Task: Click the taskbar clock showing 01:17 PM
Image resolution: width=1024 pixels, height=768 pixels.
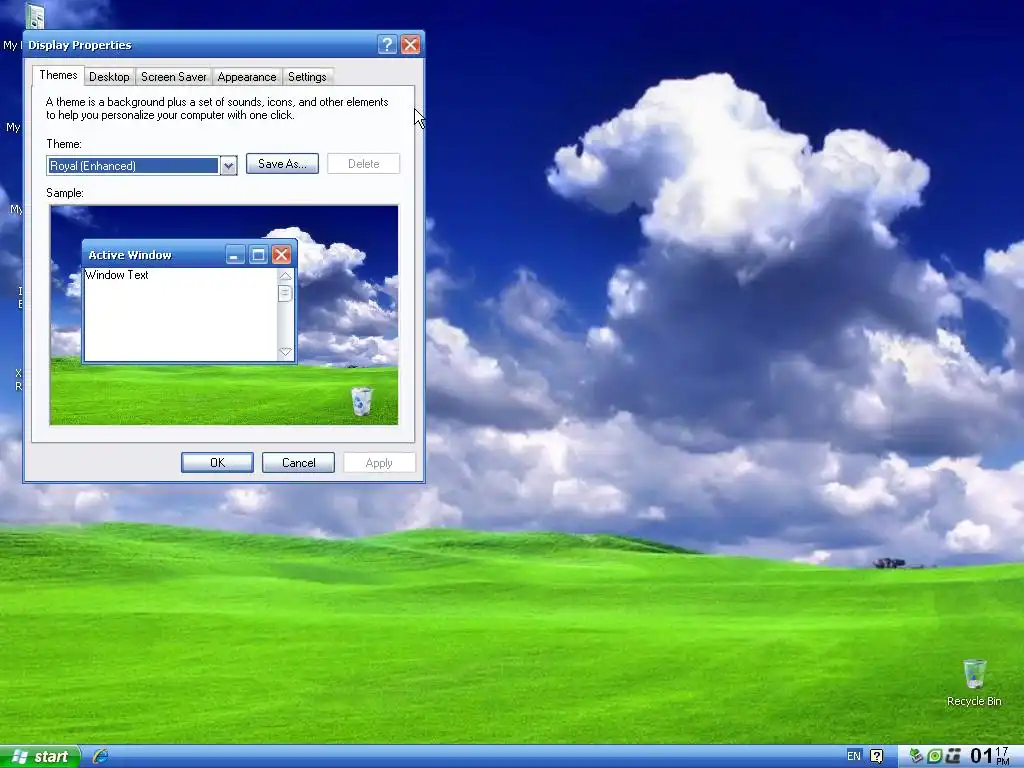Action: tap(989, 756)
